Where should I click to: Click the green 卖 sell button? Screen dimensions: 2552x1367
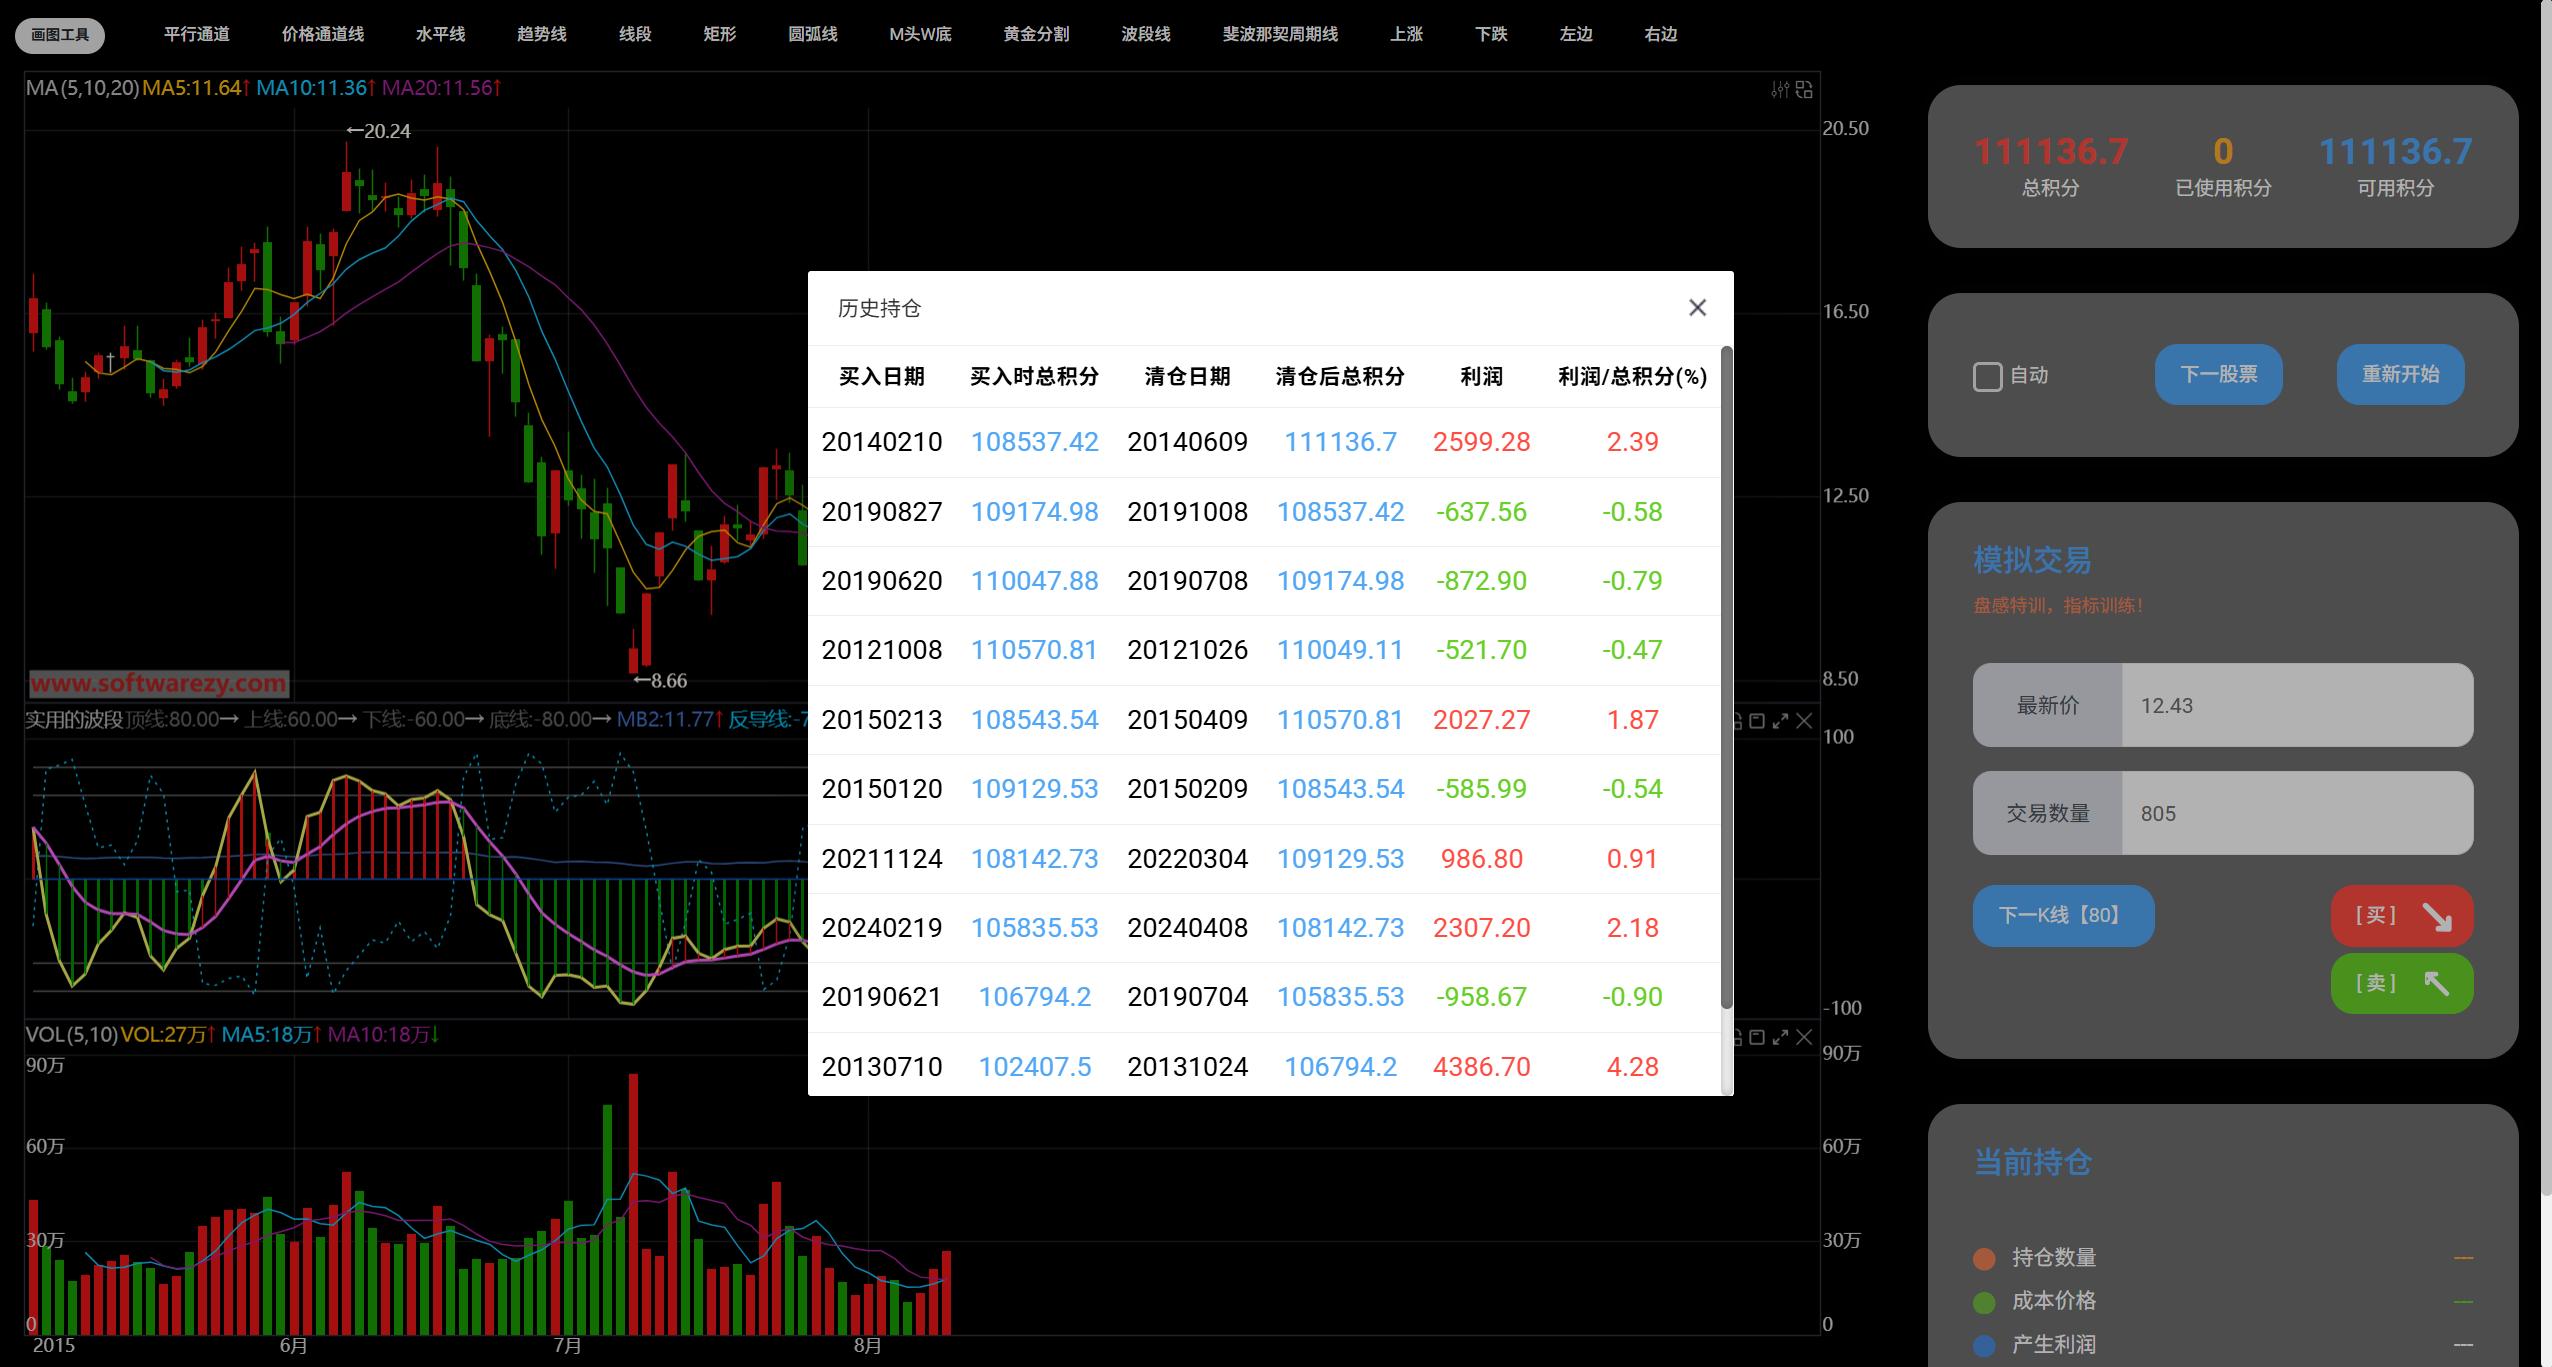click(2402, 984)
